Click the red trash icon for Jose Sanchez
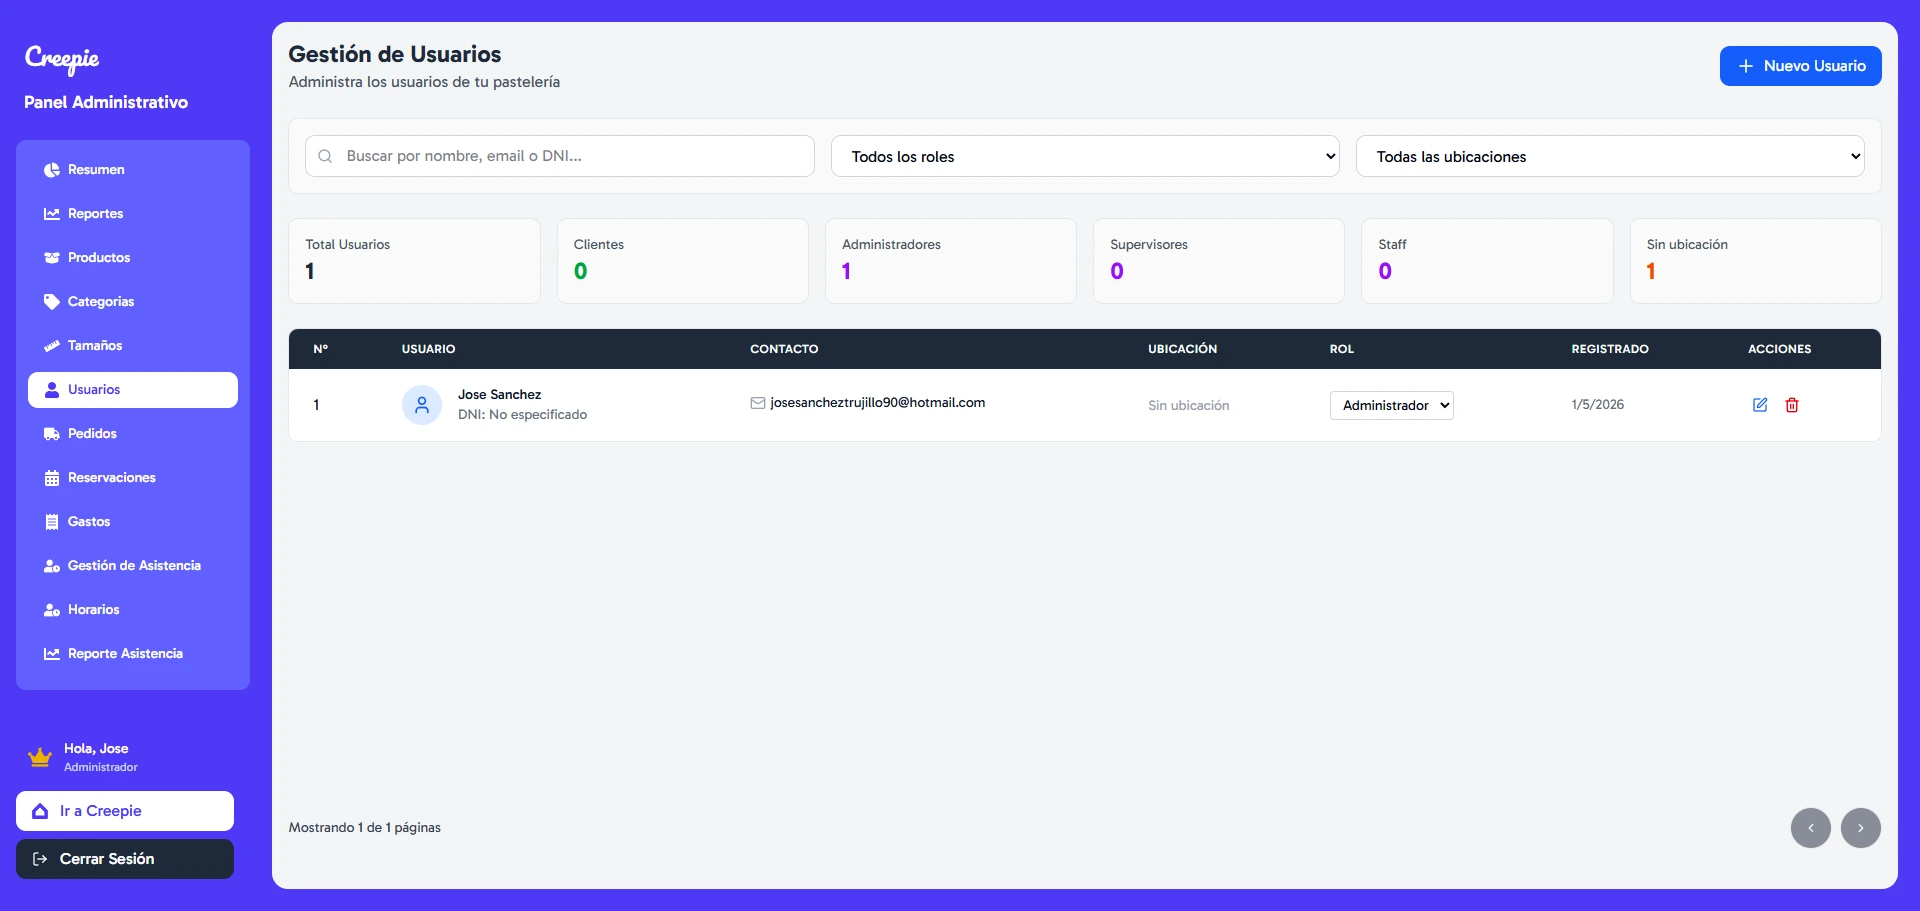This screenshot has height=911, width=1920. 1792,405
